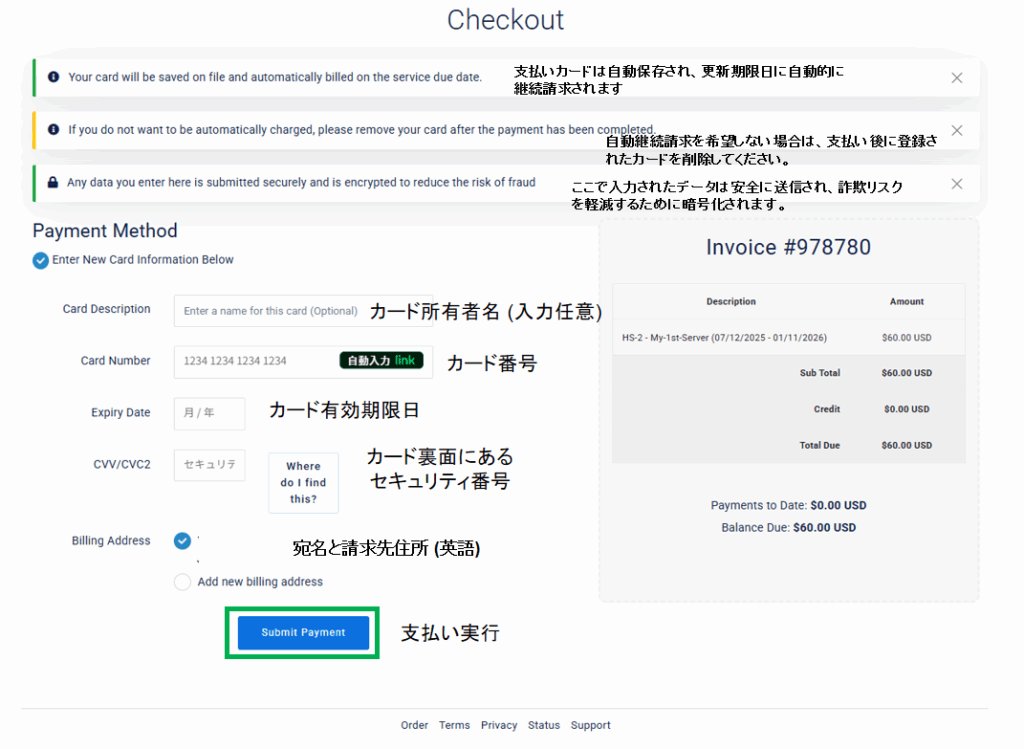The width and height of the screenshot is (1024, 749).
Task: Dismiss the card saved on file notice
Action: (x=956, y=78)
